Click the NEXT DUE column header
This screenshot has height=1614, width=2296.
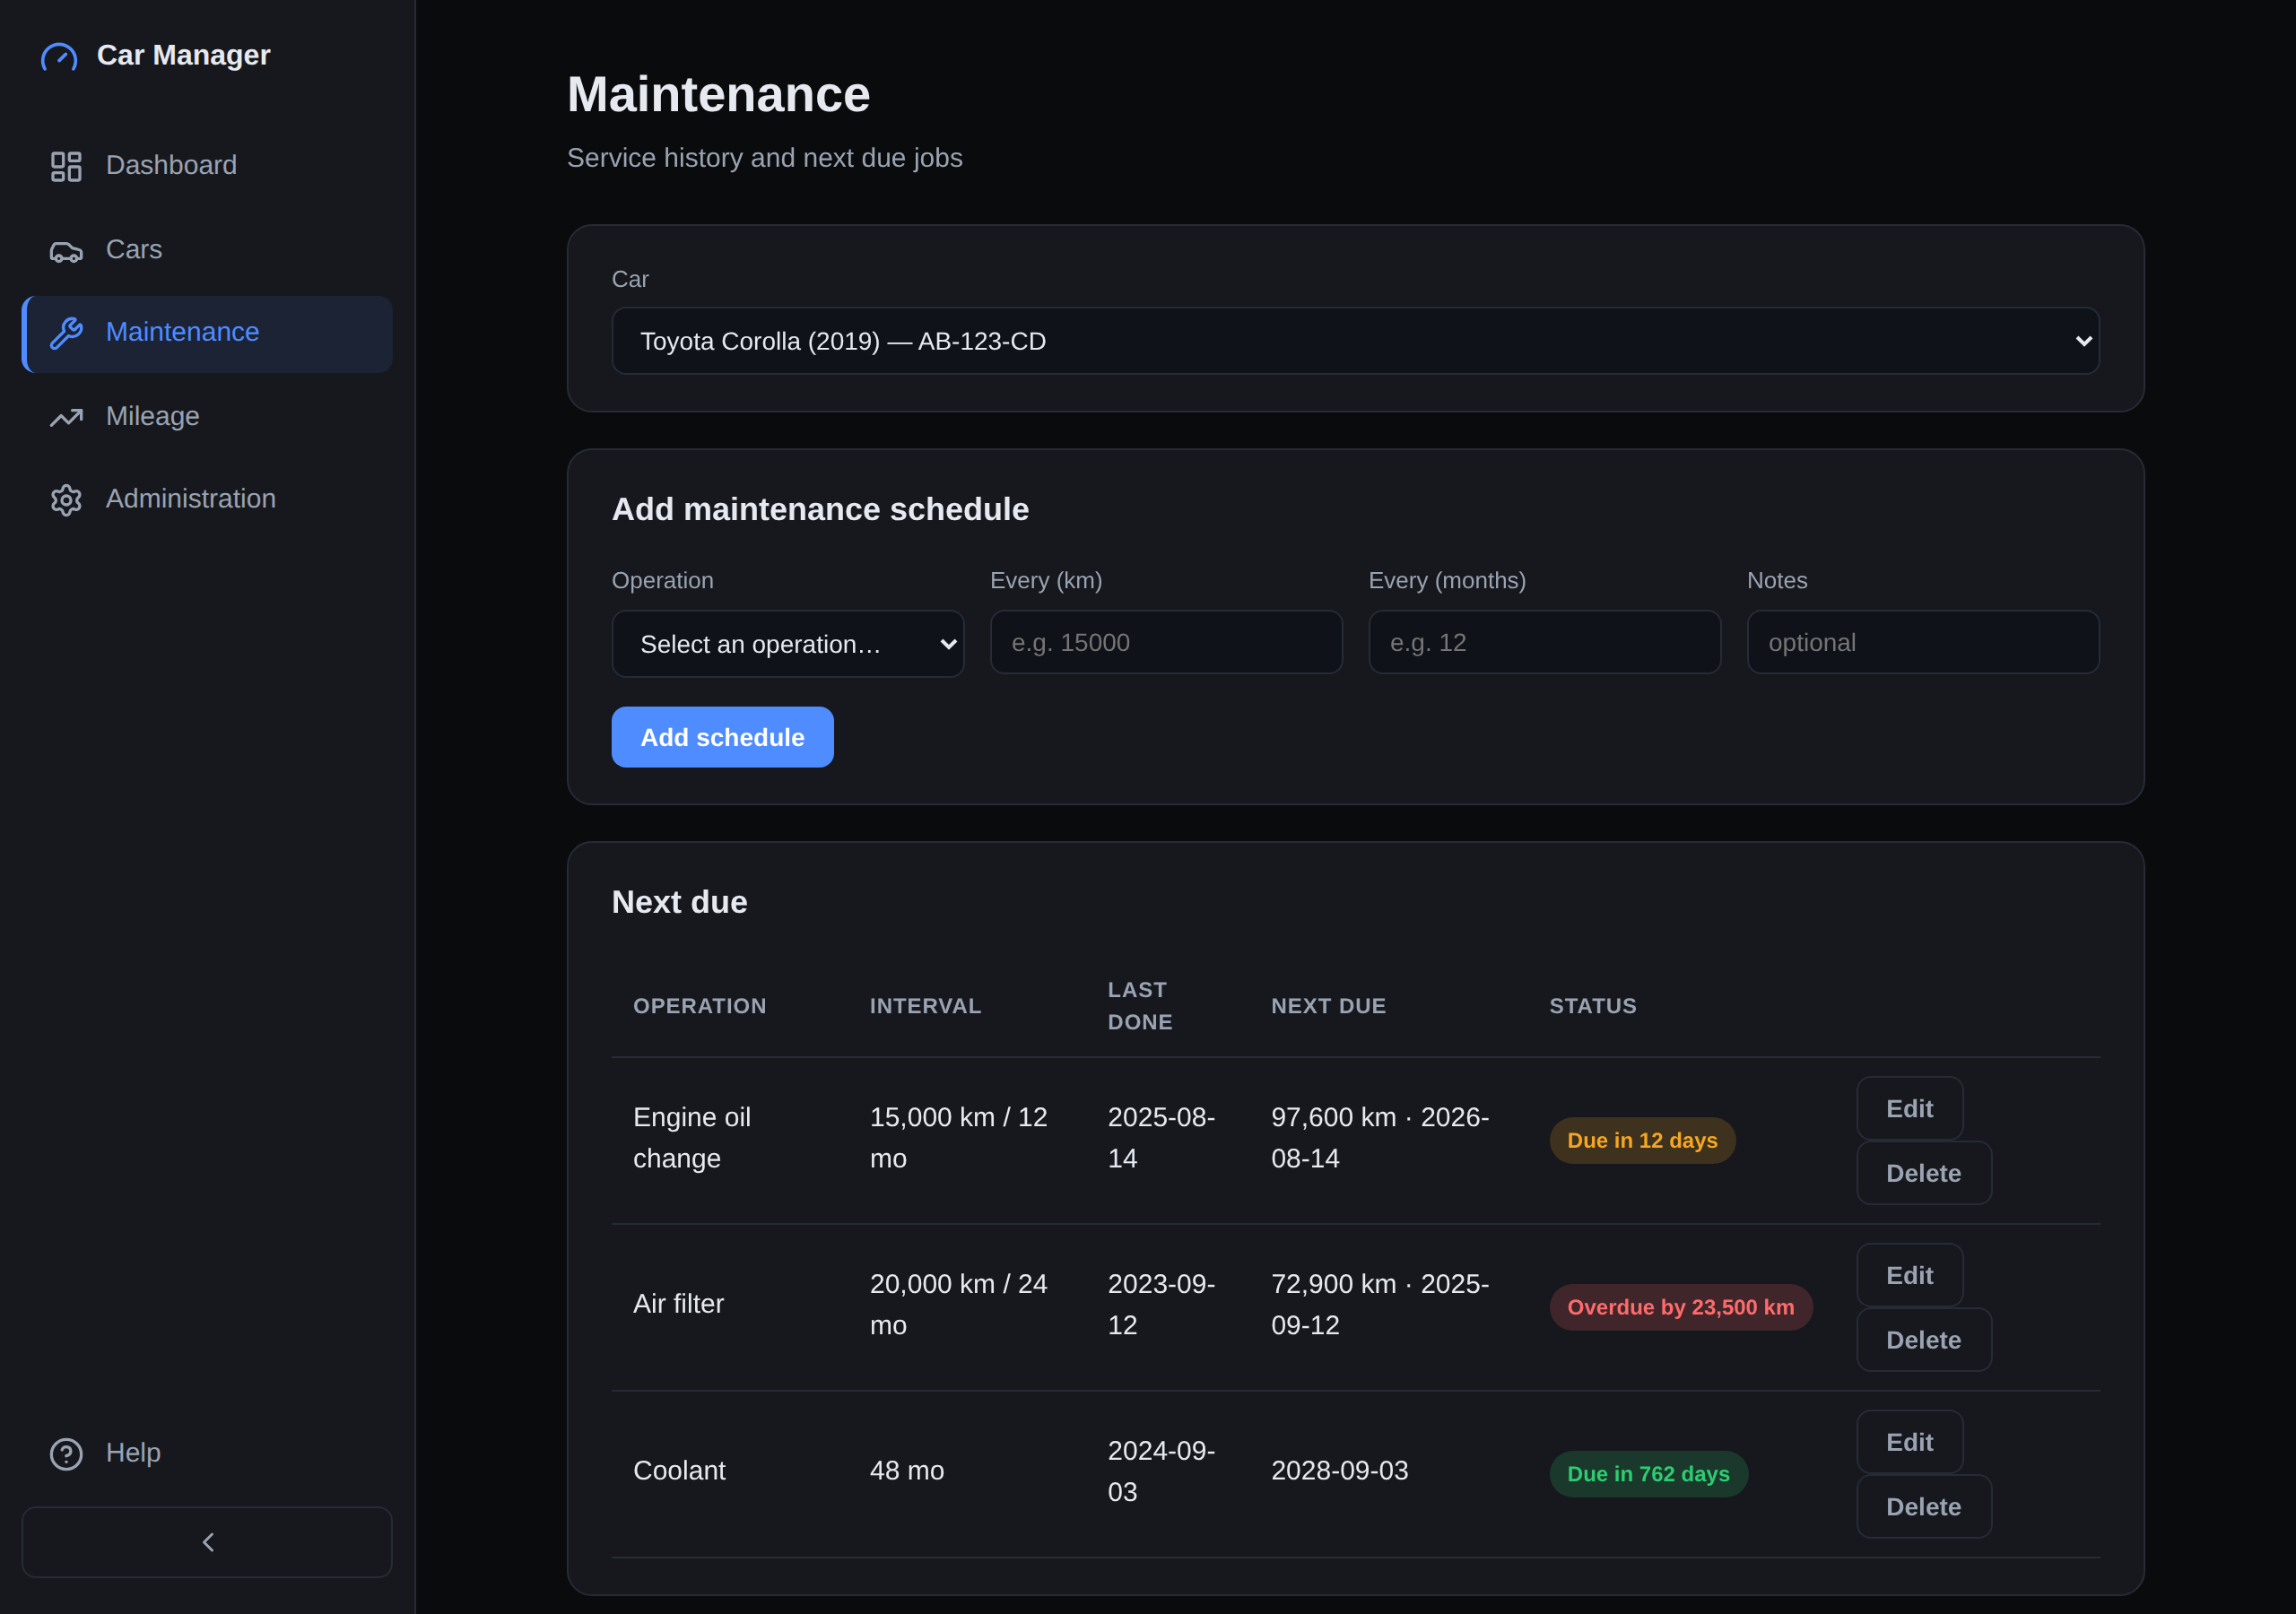click(x=1328, y=1006)
